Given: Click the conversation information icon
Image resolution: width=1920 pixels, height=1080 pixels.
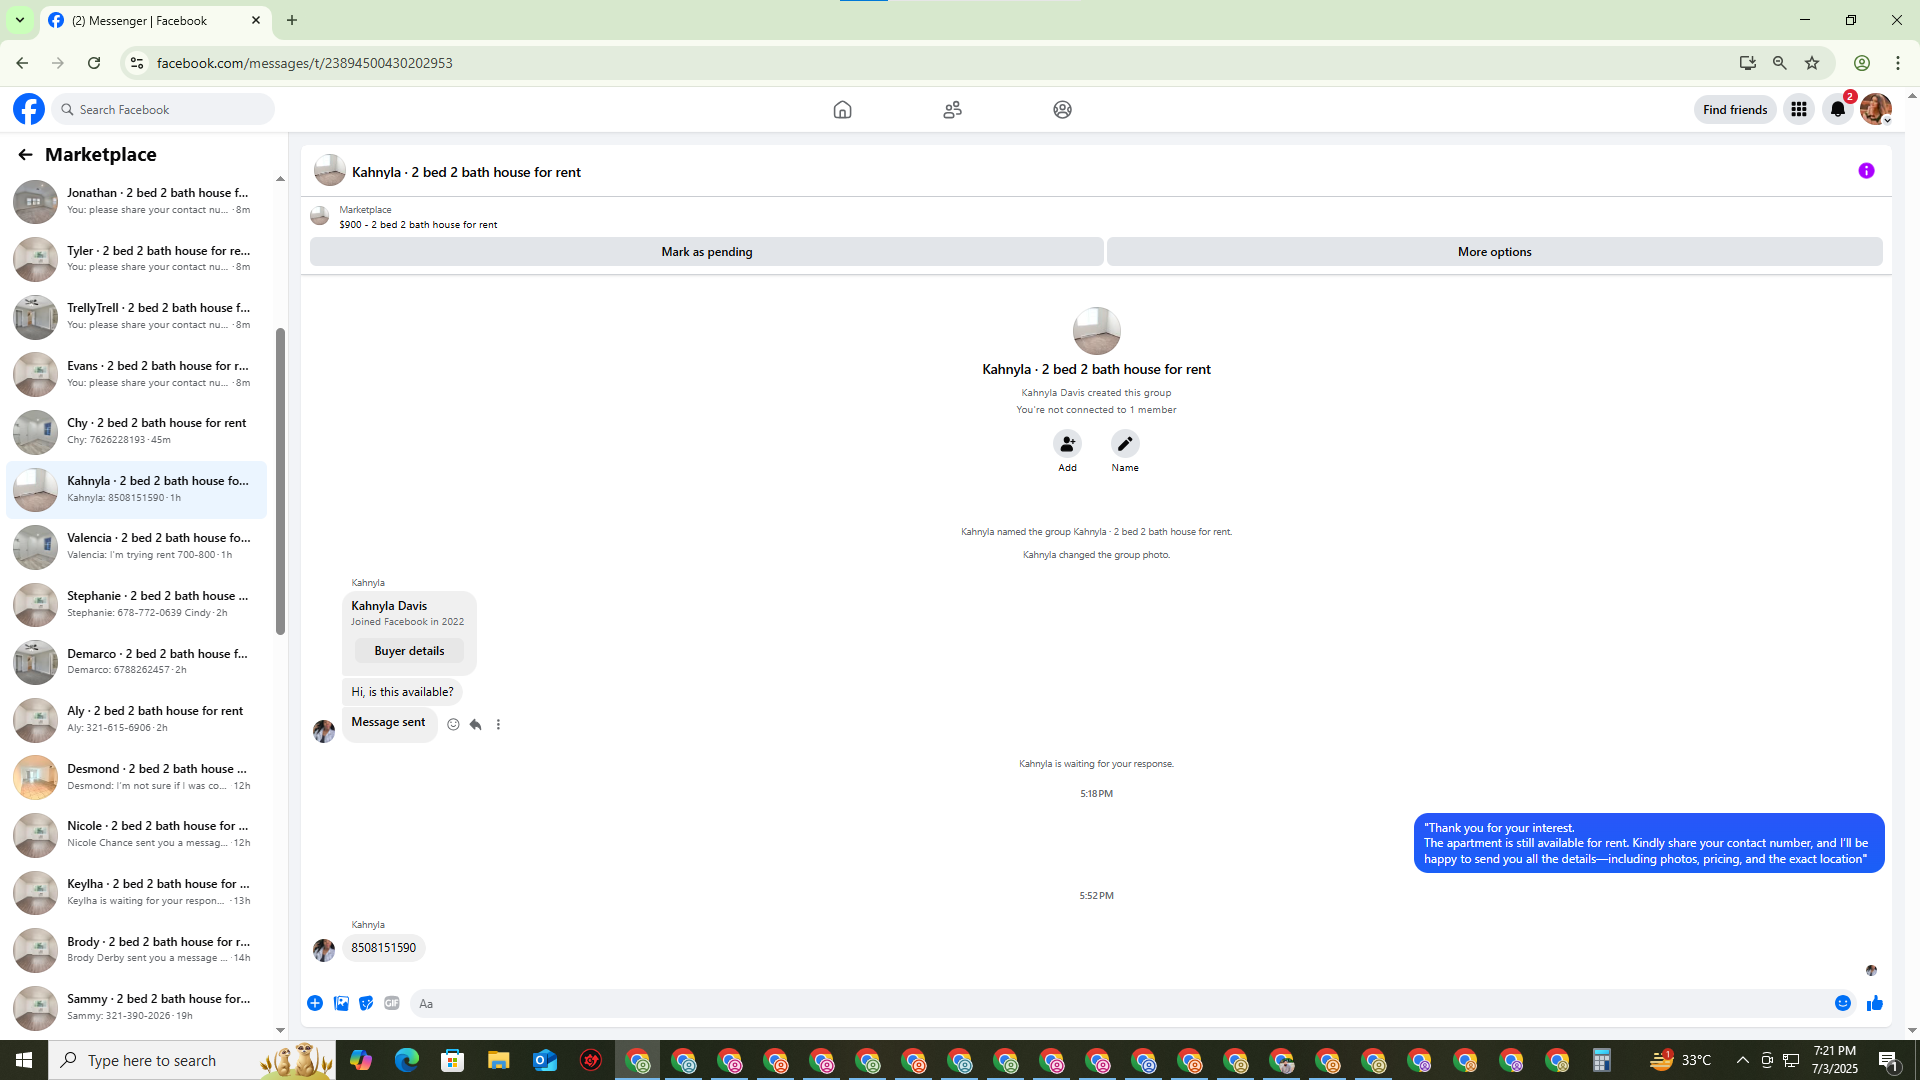Looking at the screenshot, I should tap(1866, 171).
